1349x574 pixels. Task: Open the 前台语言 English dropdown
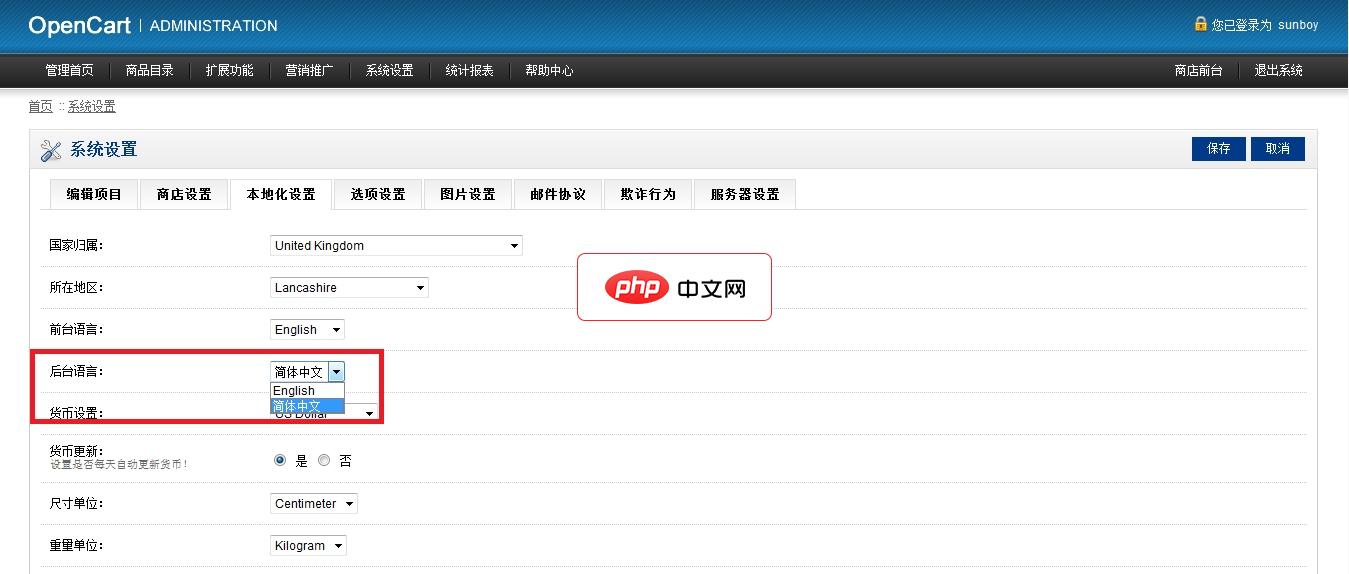(x=307, y=330)
